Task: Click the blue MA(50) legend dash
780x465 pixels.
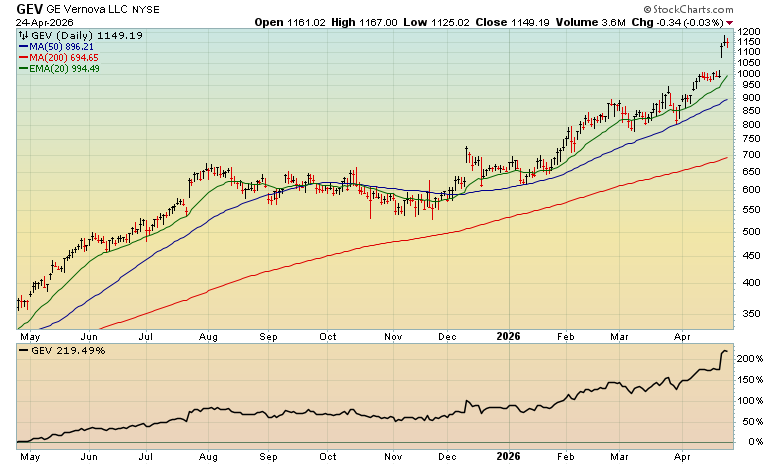Action: click(x=24, y=47)
